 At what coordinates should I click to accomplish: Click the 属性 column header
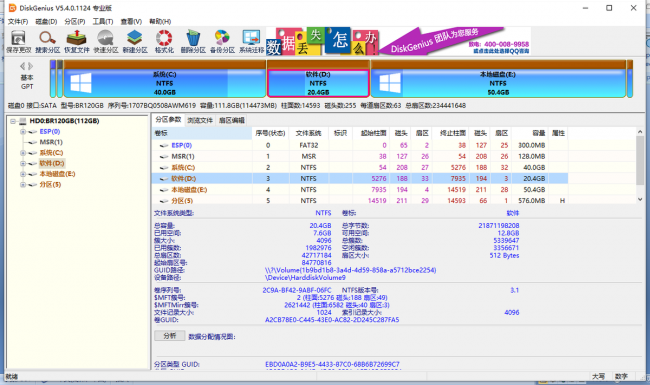pyautogui.click(x=558, y=133)
